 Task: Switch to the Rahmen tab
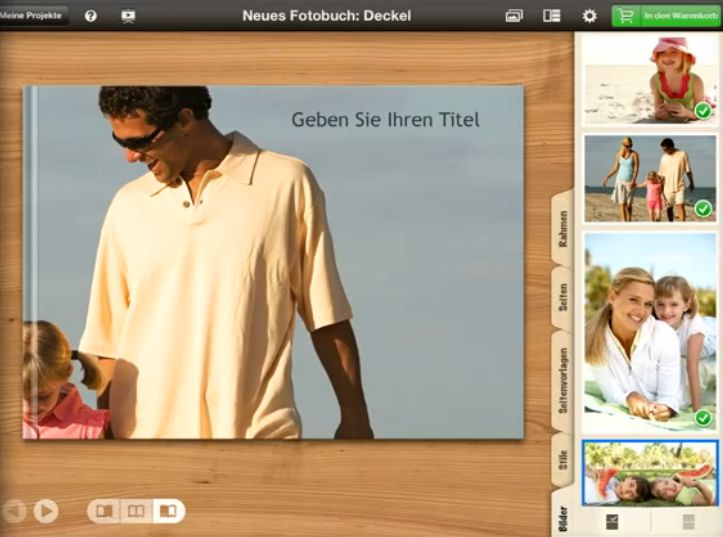(563, 228)
